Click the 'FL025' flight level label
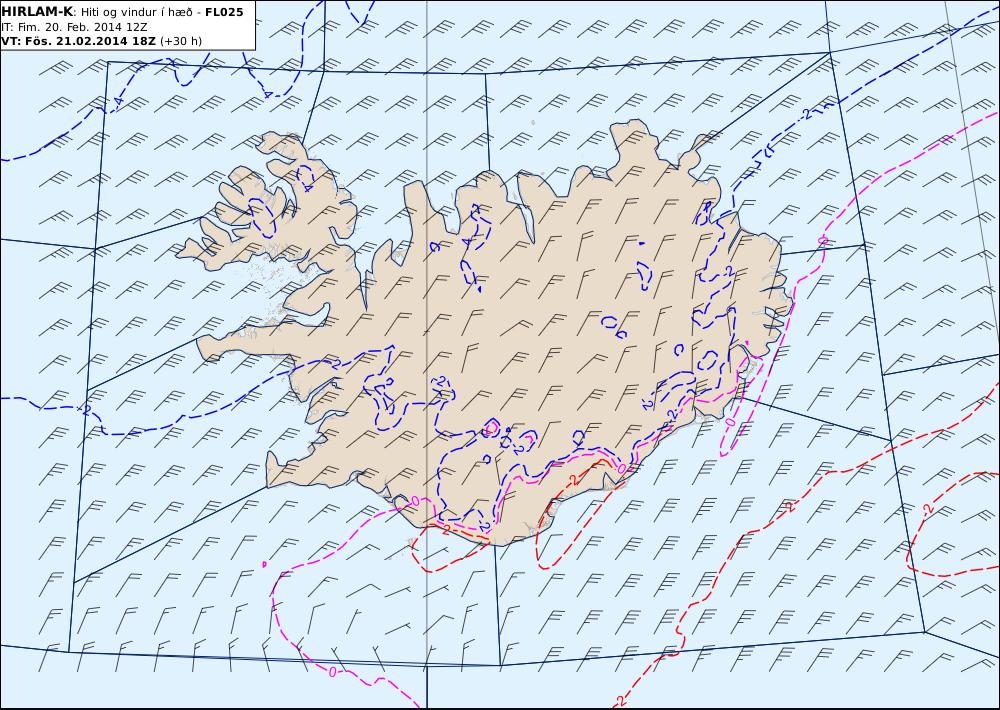Screen dimensions: 1000x710 (224, 12)
